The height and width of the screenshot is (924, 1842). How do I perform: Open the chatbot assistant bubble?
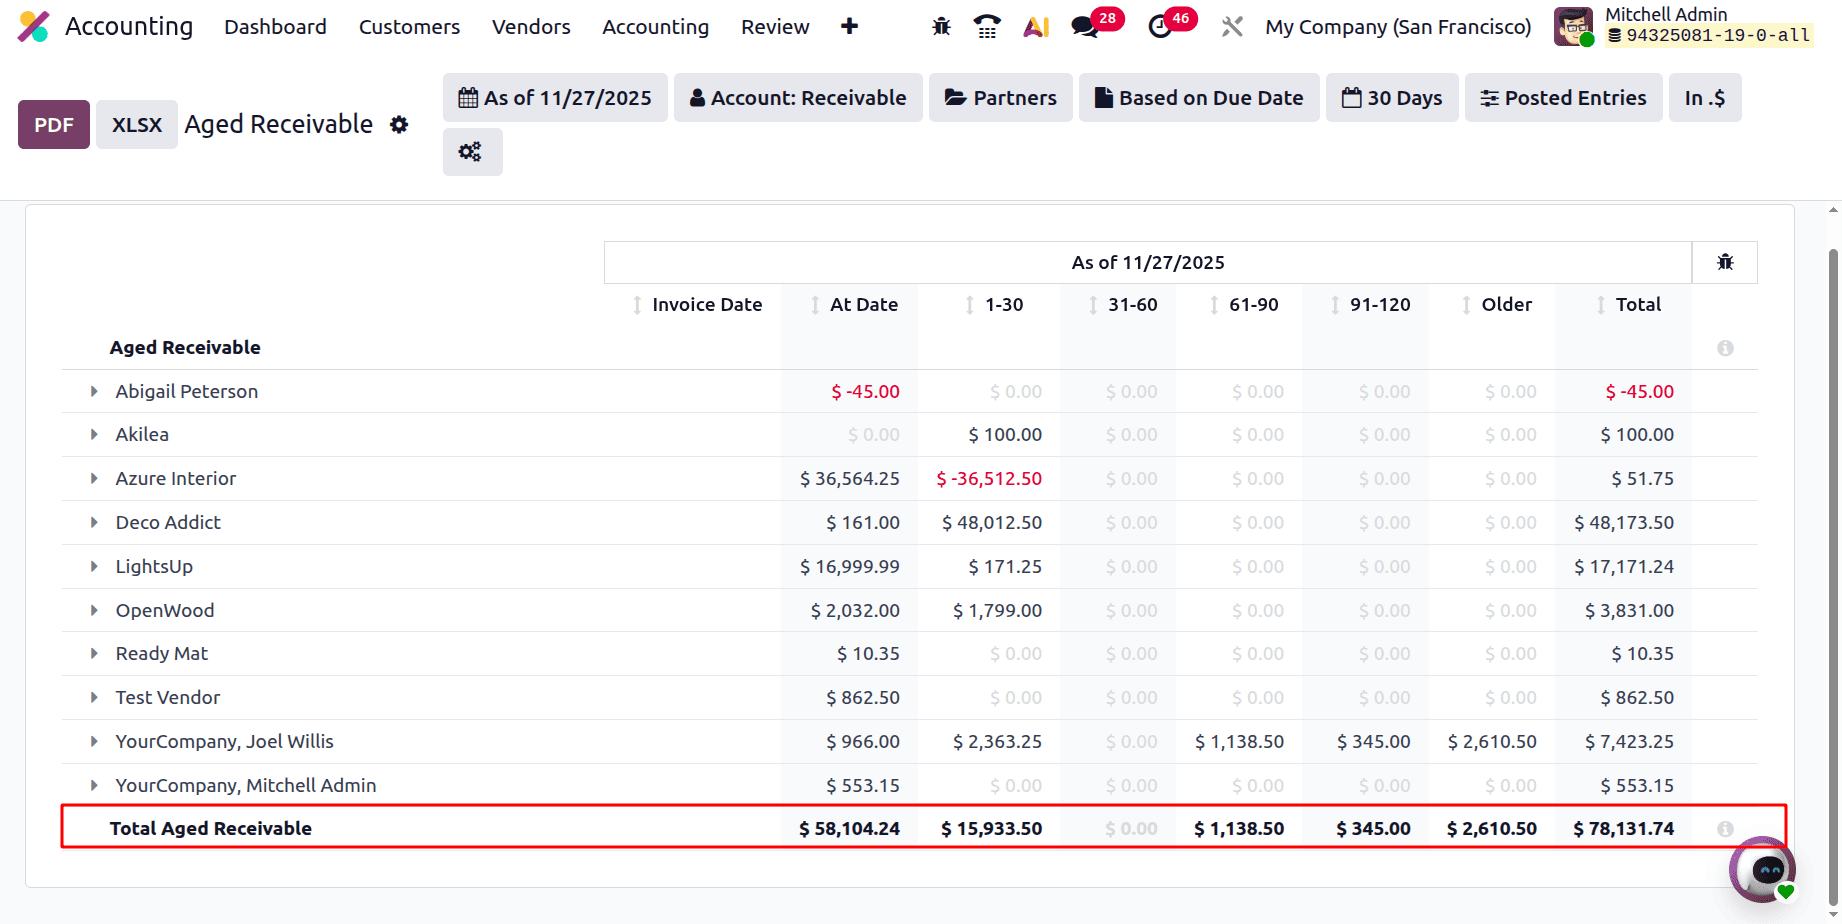point(1762,869)
